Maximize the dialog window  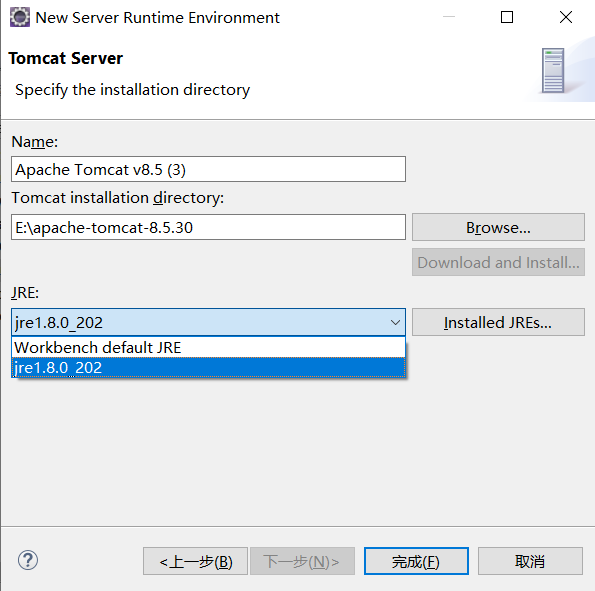507,17
